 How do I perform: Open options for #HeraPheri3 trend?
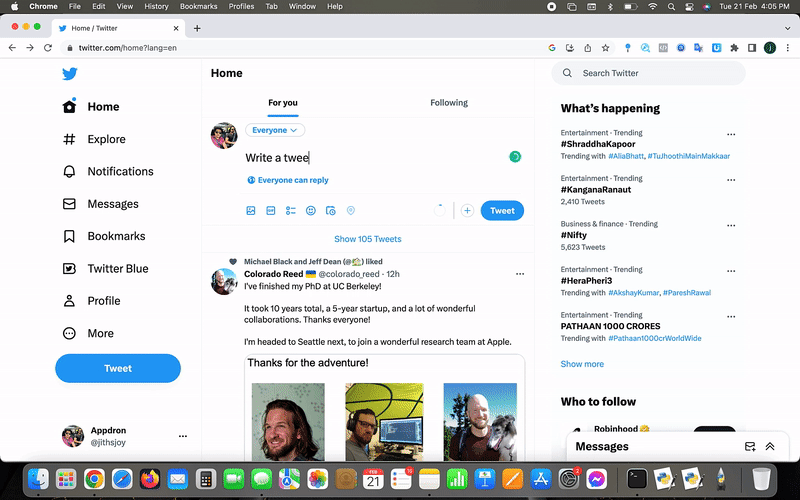click(731, 271)
